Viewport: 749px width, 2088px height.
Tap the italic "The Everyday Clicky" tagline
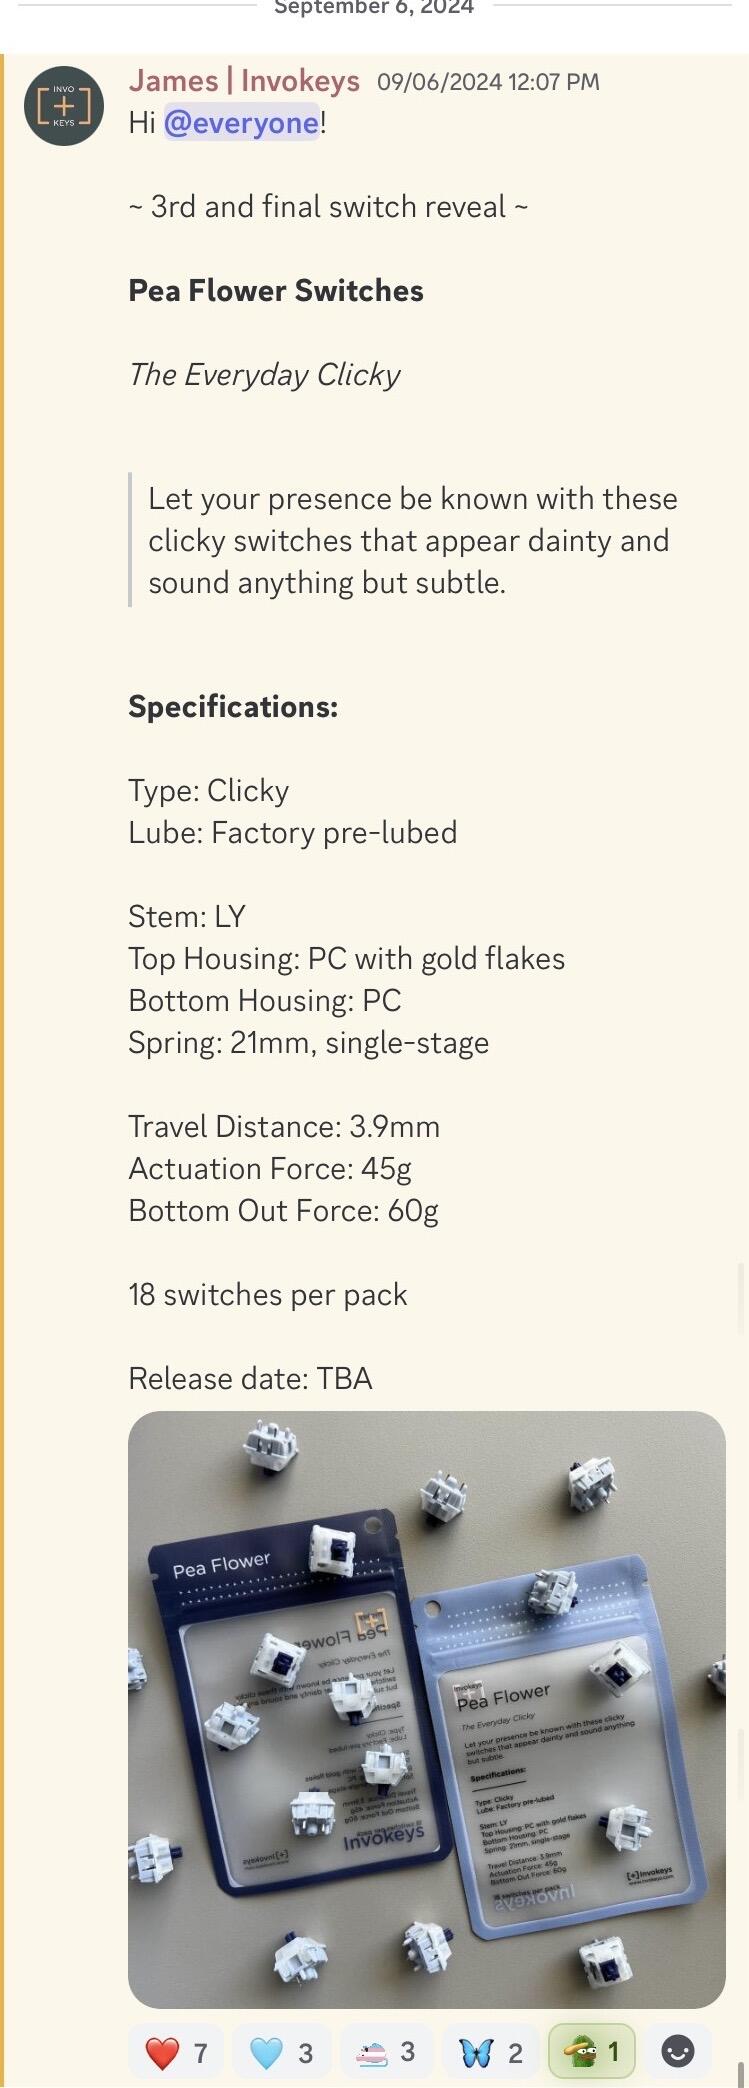264,375
